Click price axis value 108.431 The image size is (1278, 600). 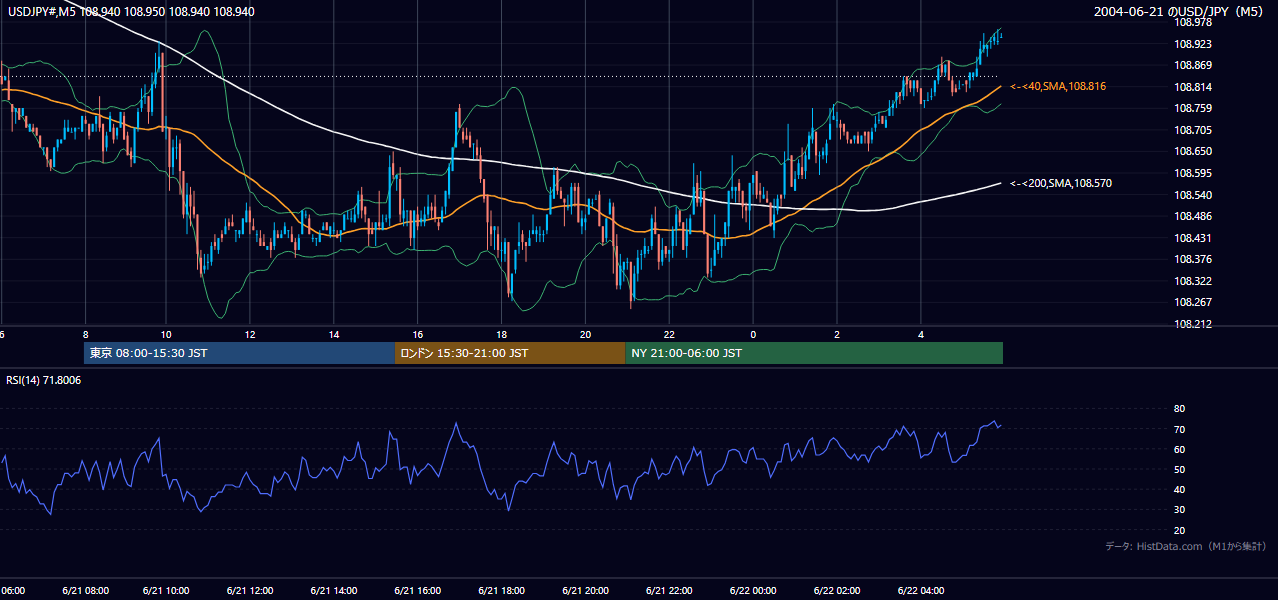pyautogui.click(x=1194, y=238)
